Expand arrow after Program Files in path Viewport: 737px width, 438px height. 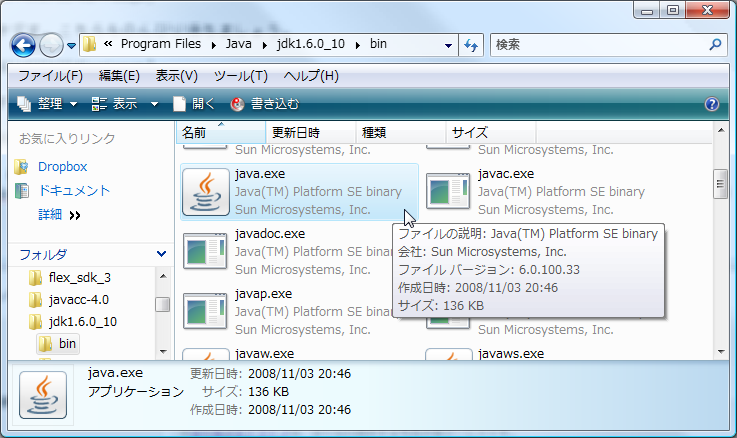214,45
